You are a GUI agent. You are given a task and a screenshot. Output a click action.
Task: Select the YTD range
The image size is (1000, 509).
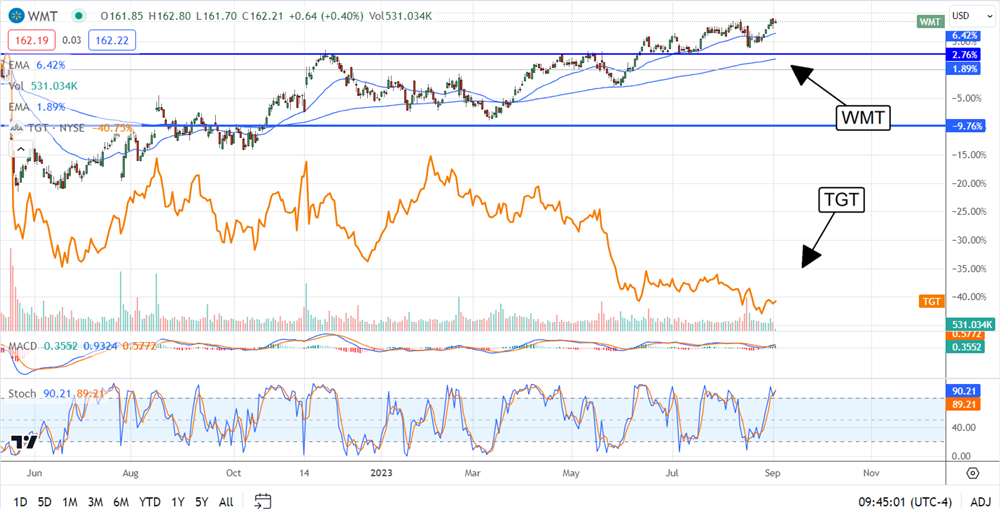tap(151, 500)
